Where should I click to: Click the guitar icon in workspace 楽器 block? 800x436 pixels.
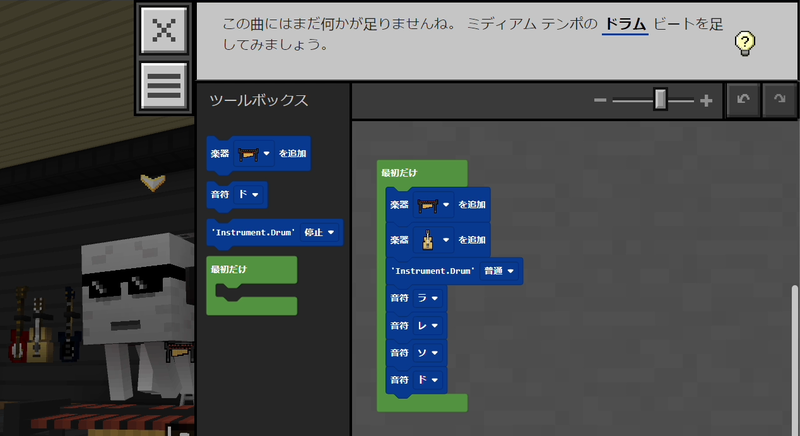click(428, 239)
